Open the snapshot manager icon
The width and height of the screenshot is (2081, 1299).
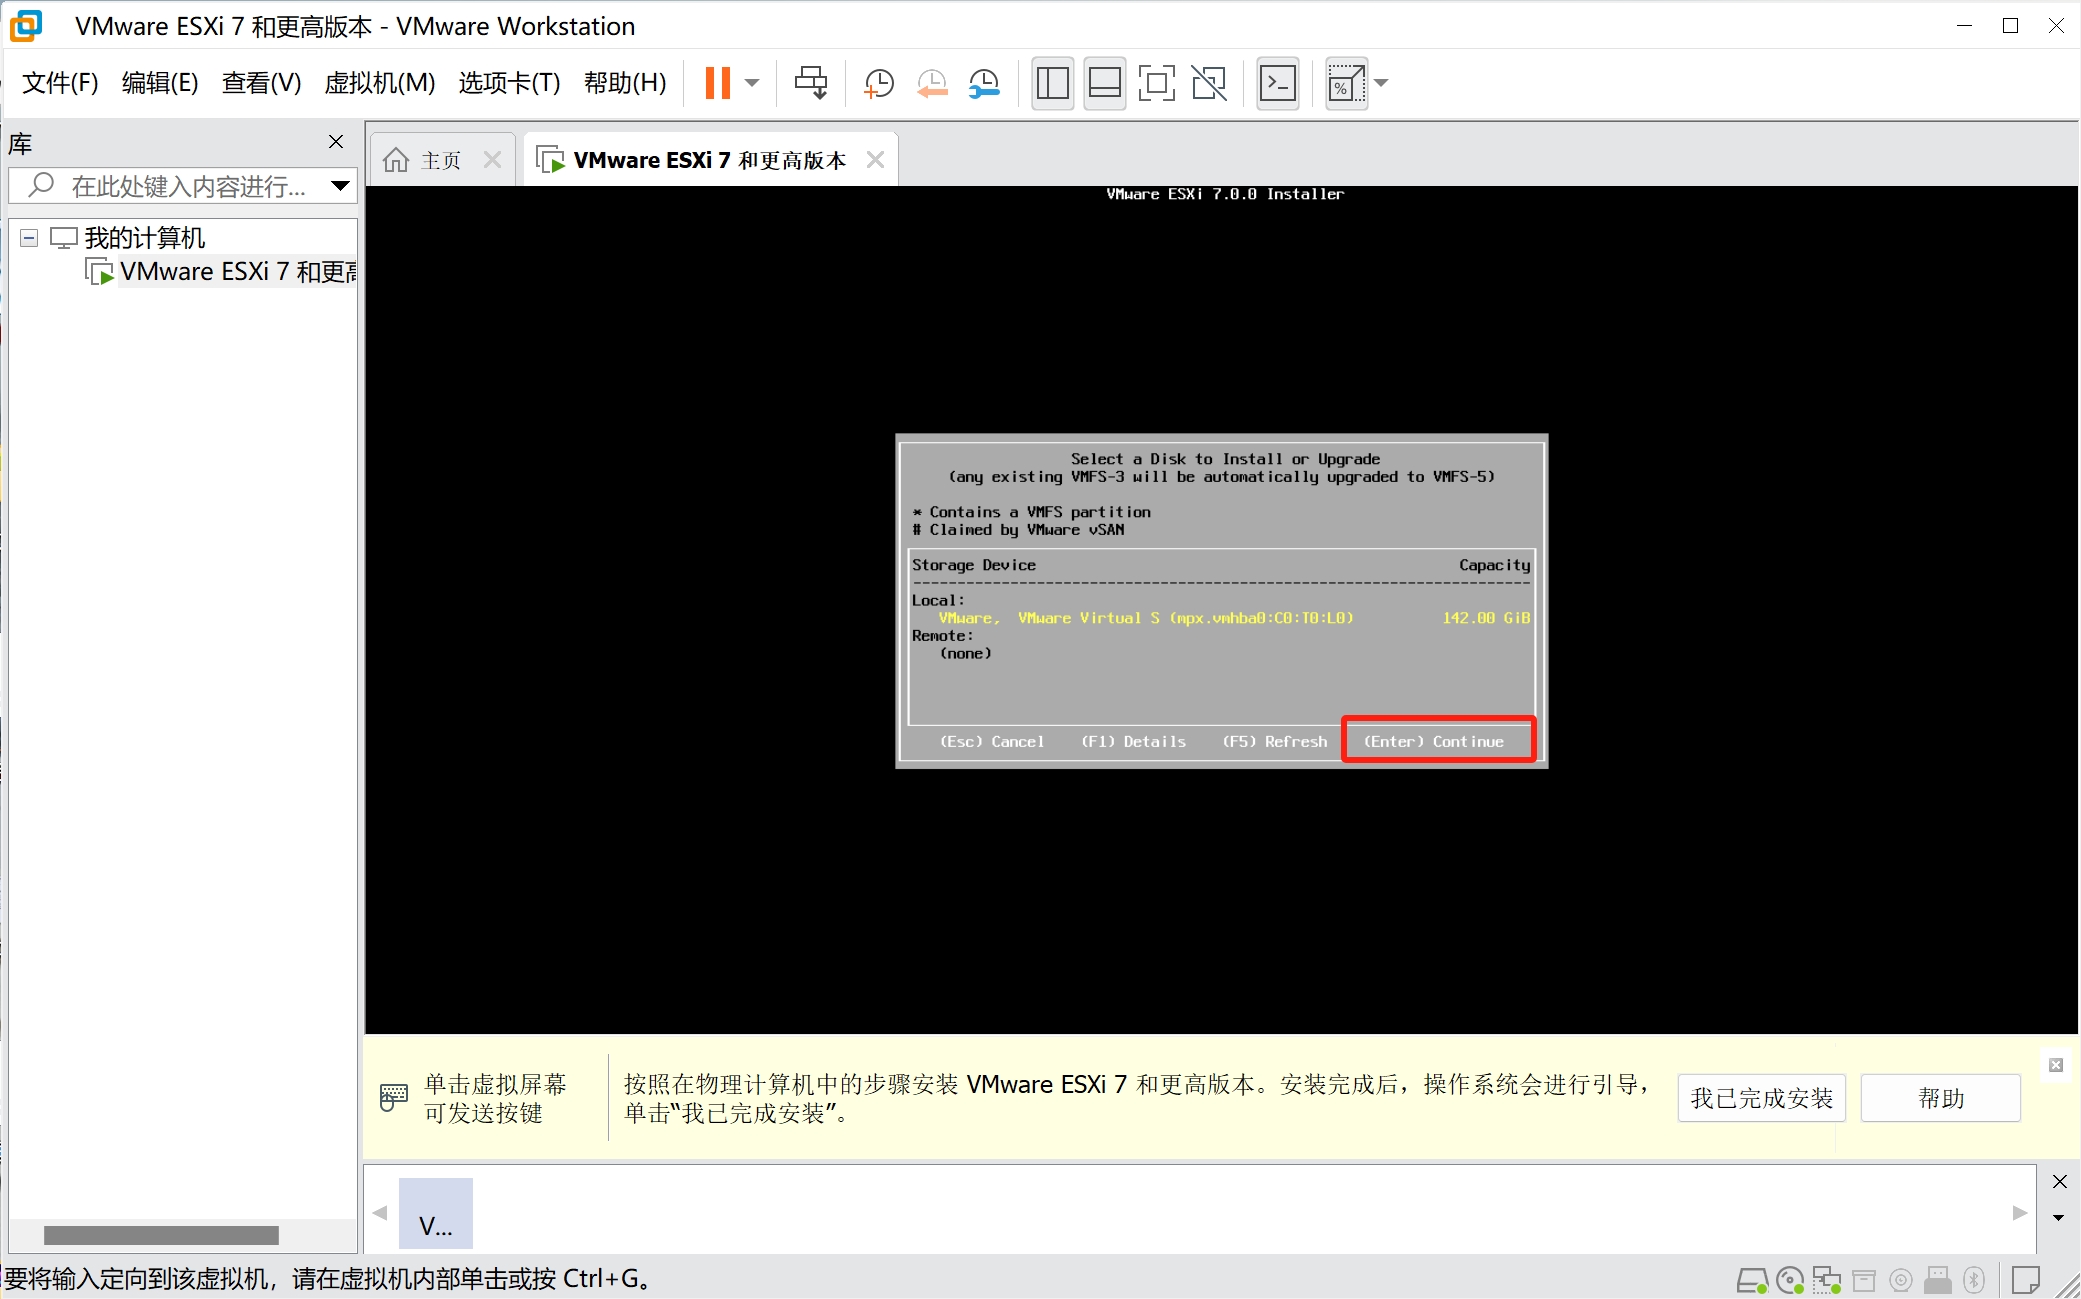985,83
